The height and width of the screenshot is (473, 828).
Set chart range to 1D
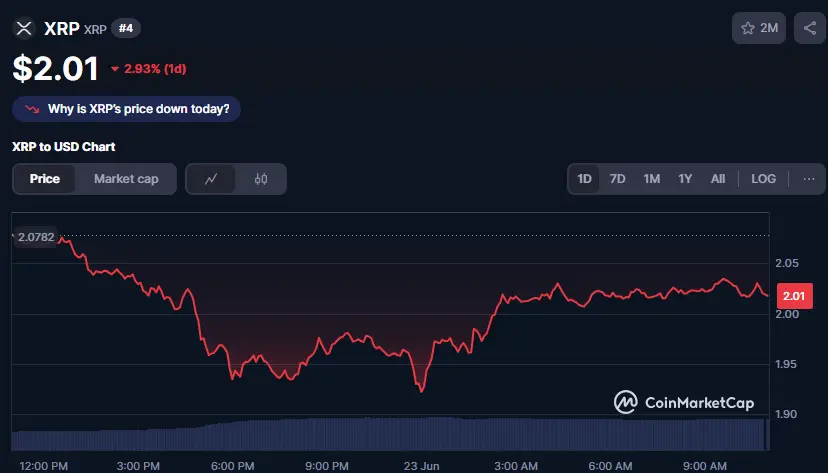(584, 179)
